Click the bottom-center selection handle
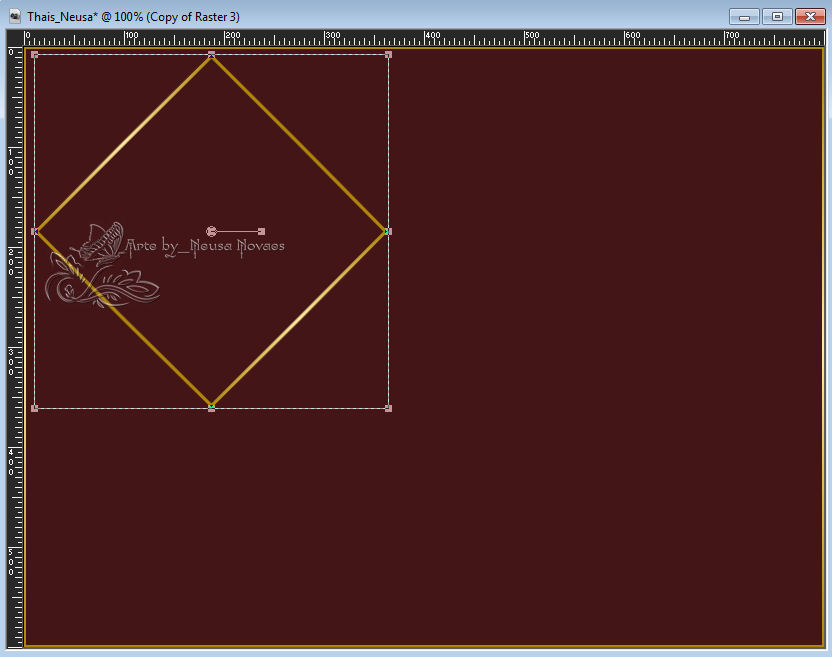The width and height of the screenshot is (832, 657). coord(211,408)
